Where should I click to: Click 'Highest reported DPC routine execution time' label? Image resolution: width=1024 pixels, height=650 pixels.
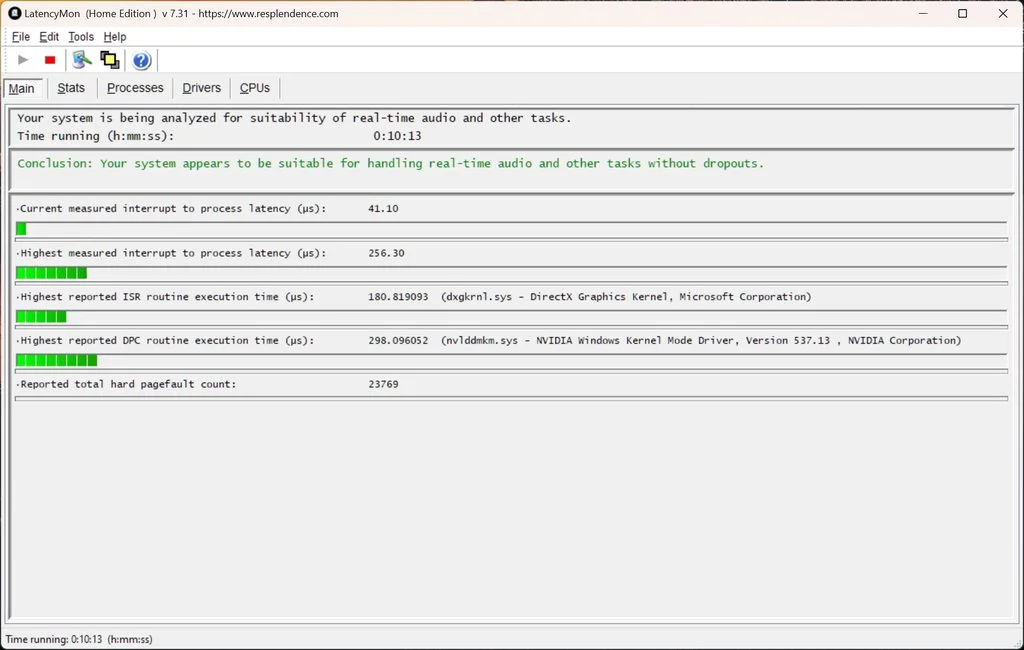167,340
